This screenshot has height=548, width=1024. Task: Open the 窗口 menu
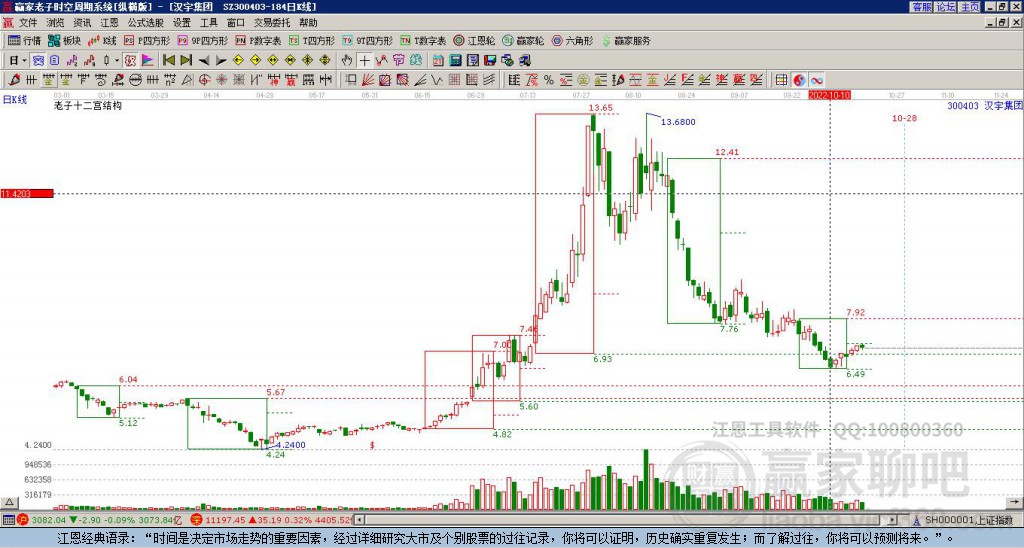tap(236, 23)
